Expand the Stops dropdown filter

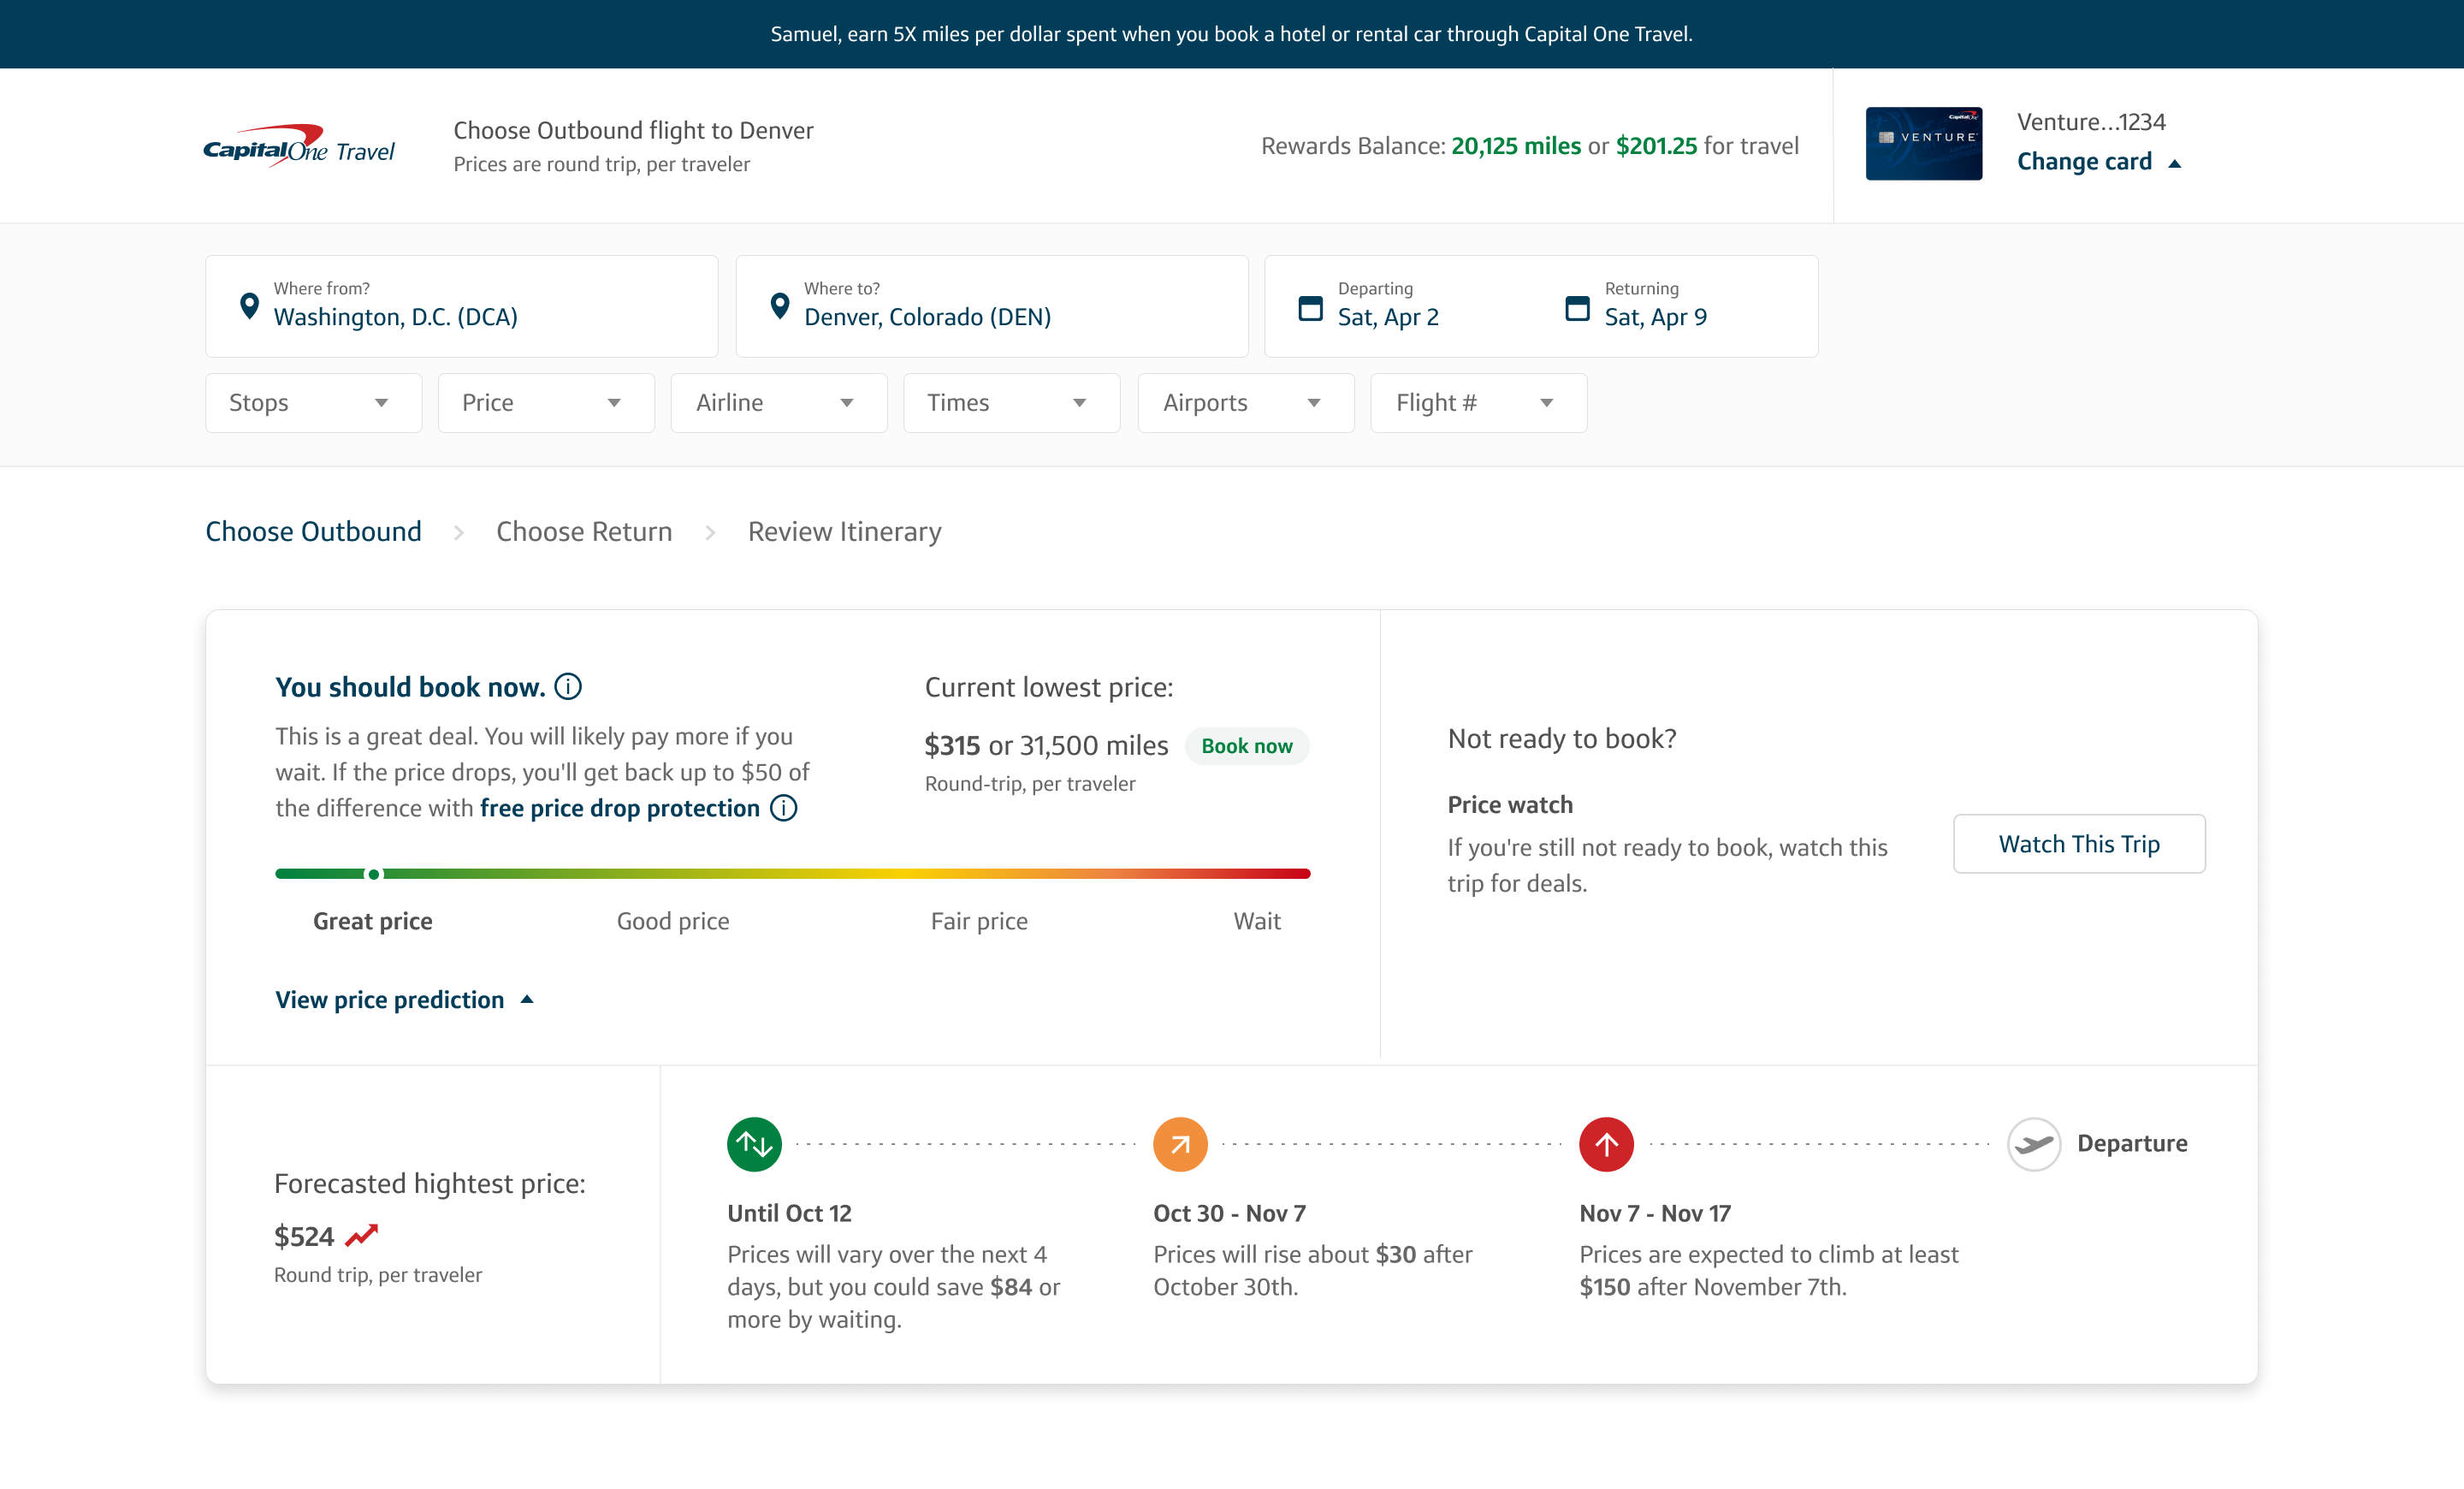tap(308, 401)
